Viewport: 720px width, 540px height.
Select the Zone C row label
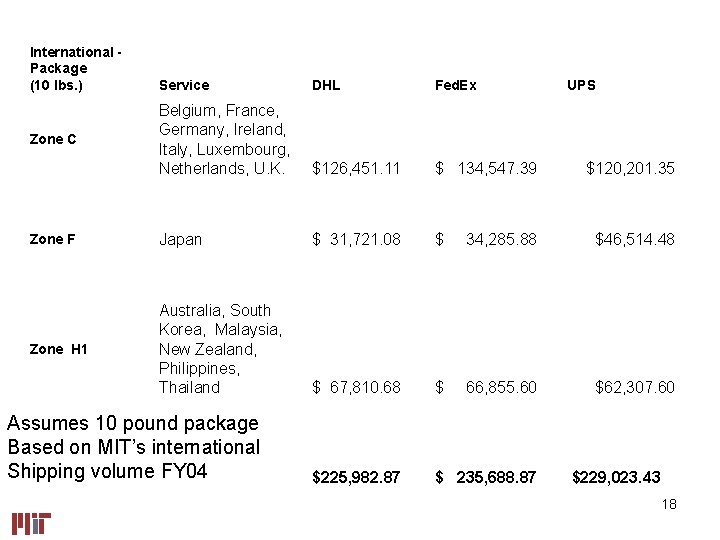(53, 139)
